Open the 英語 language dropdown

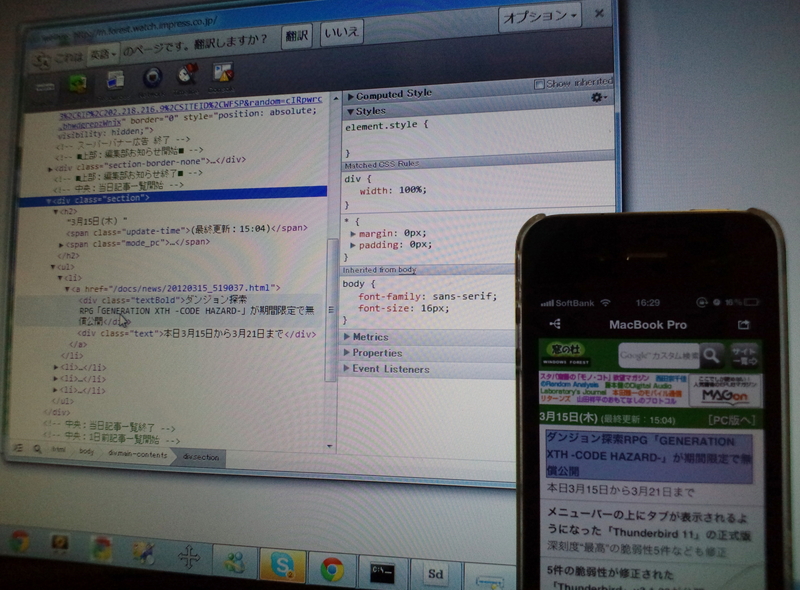tap(103, 53)
